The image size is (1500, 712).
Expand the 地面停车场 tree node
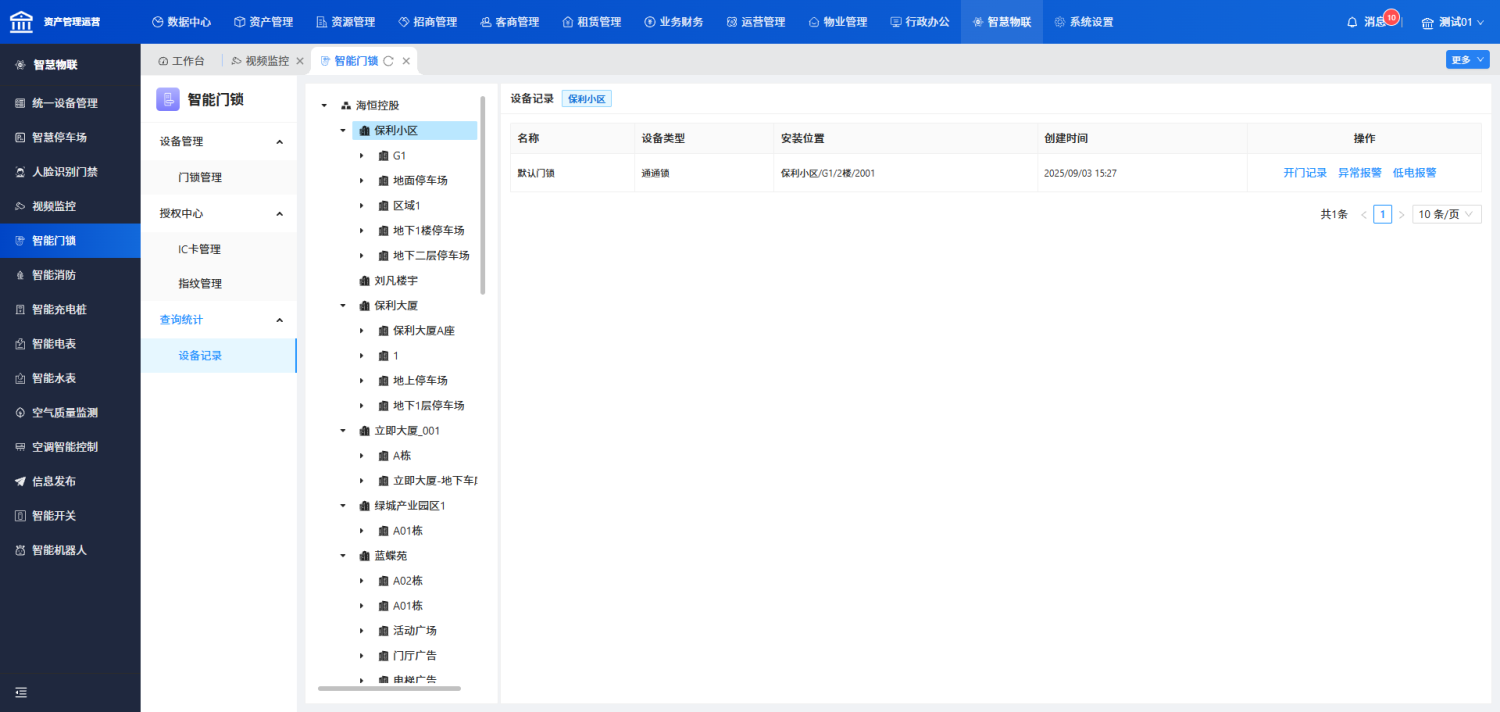(x=361, y=180)
